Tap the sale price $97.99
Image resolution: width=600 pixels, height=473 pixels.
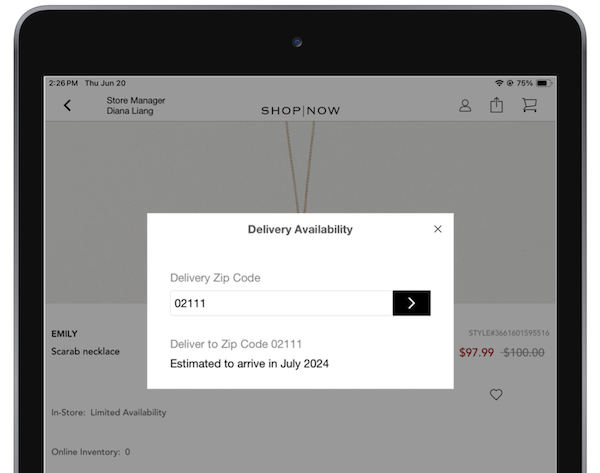476,352
